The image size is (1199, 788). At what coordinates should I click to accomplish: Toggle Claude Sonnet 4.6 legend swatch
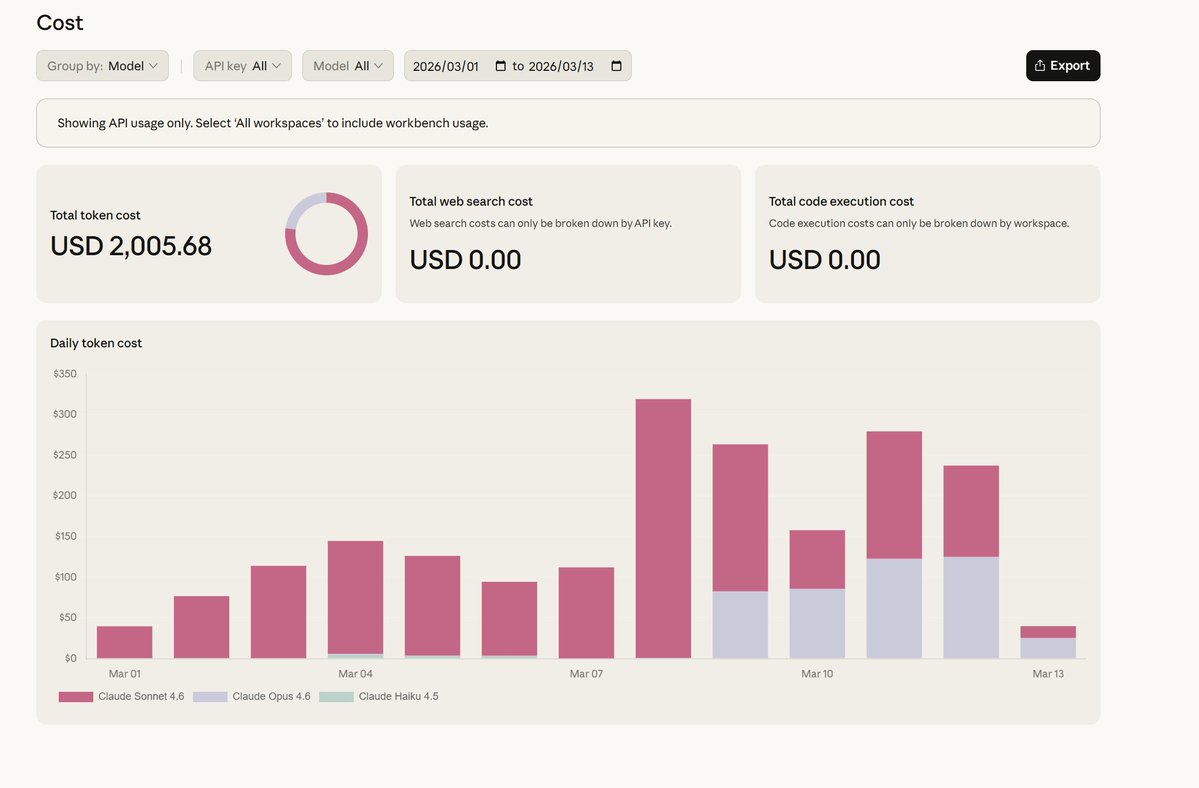pos(76,696)
